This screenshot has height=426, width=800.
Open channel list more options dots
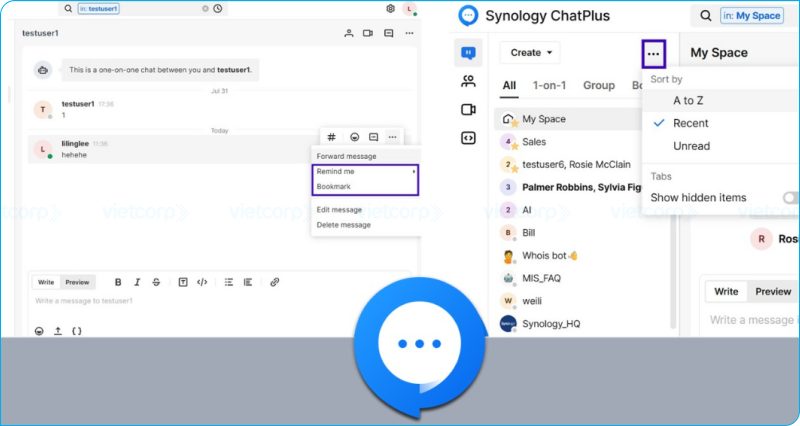pos(653,54)
